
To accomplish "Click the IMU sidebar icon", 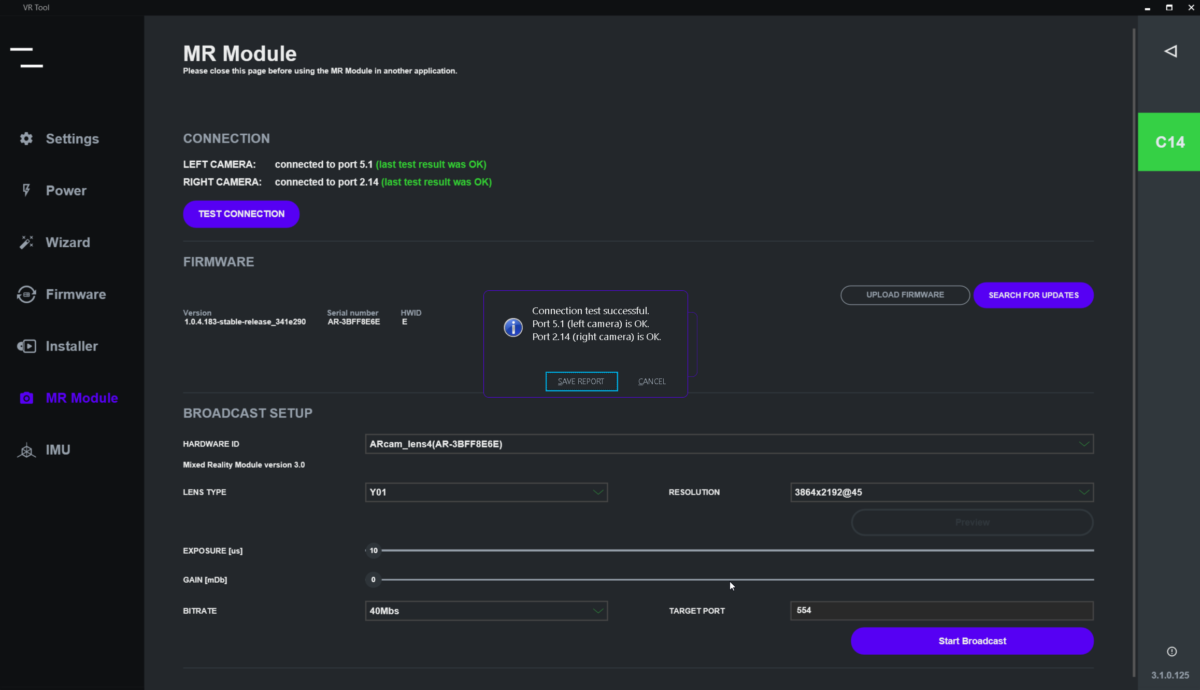I will [x=27, y=450].
